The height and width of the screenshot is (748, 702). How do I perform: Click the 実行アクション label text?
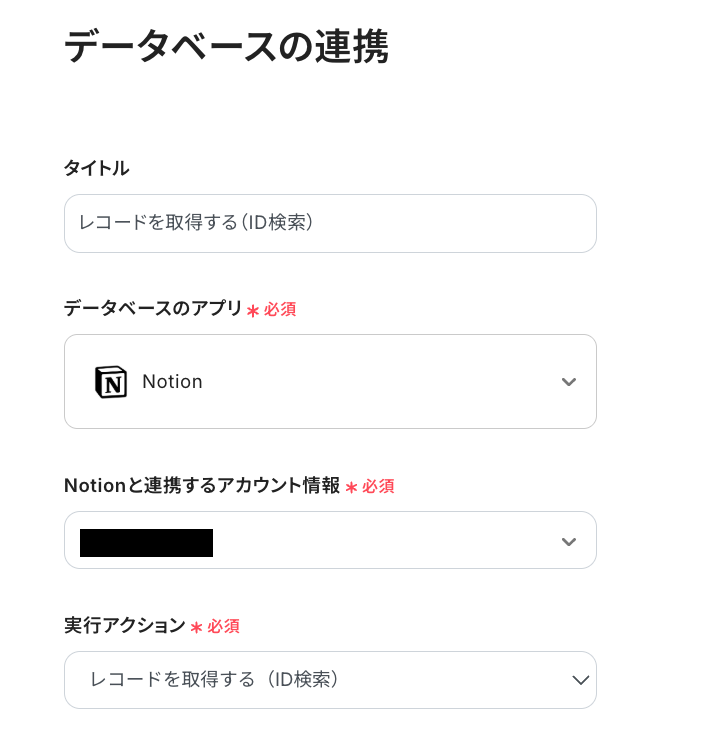point(125,626)
